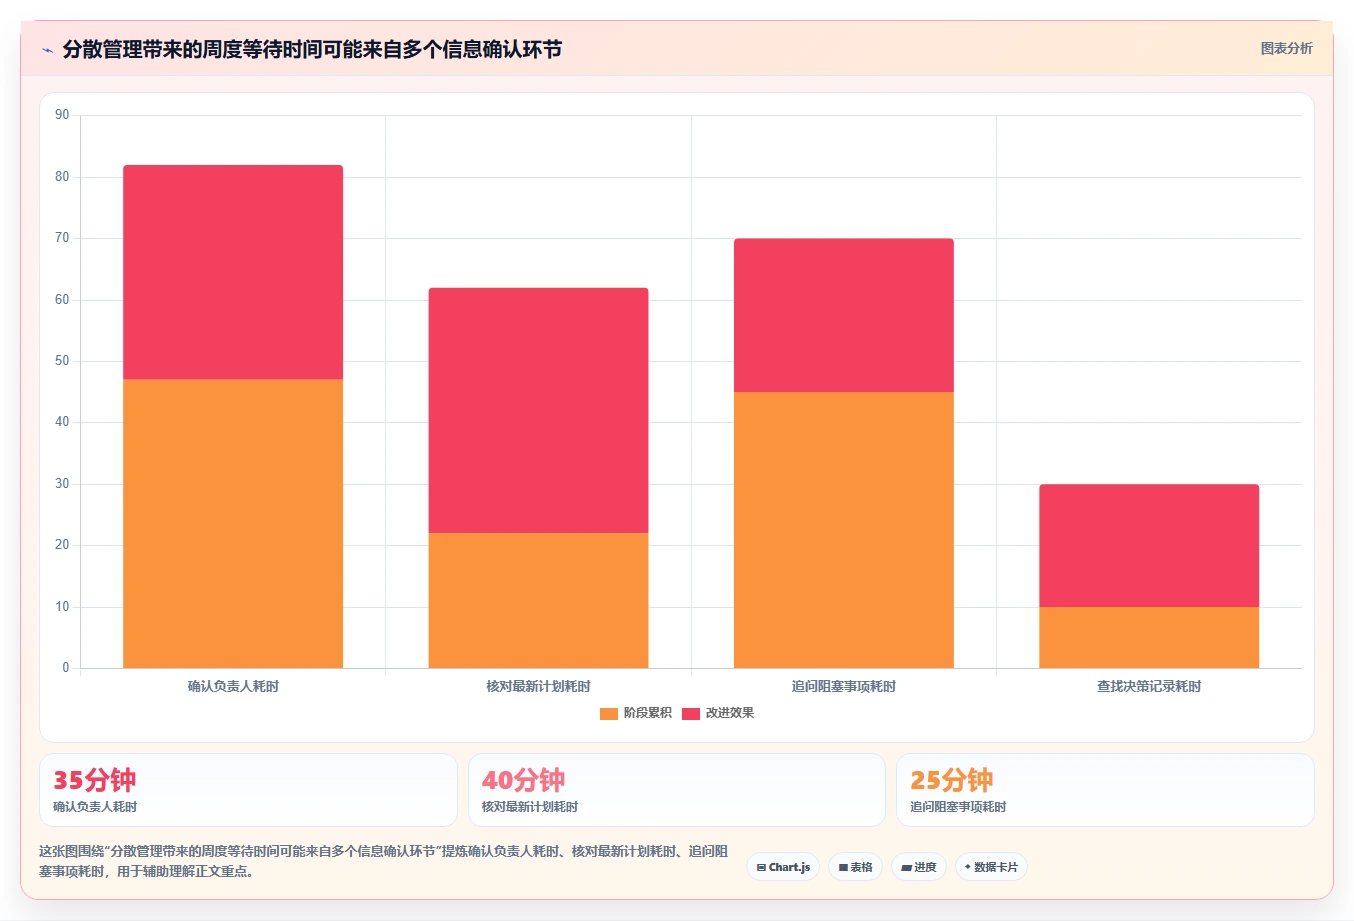Click the icon in the 表格 tag
The image size is (1354, 921).
(x=843, y=867)
